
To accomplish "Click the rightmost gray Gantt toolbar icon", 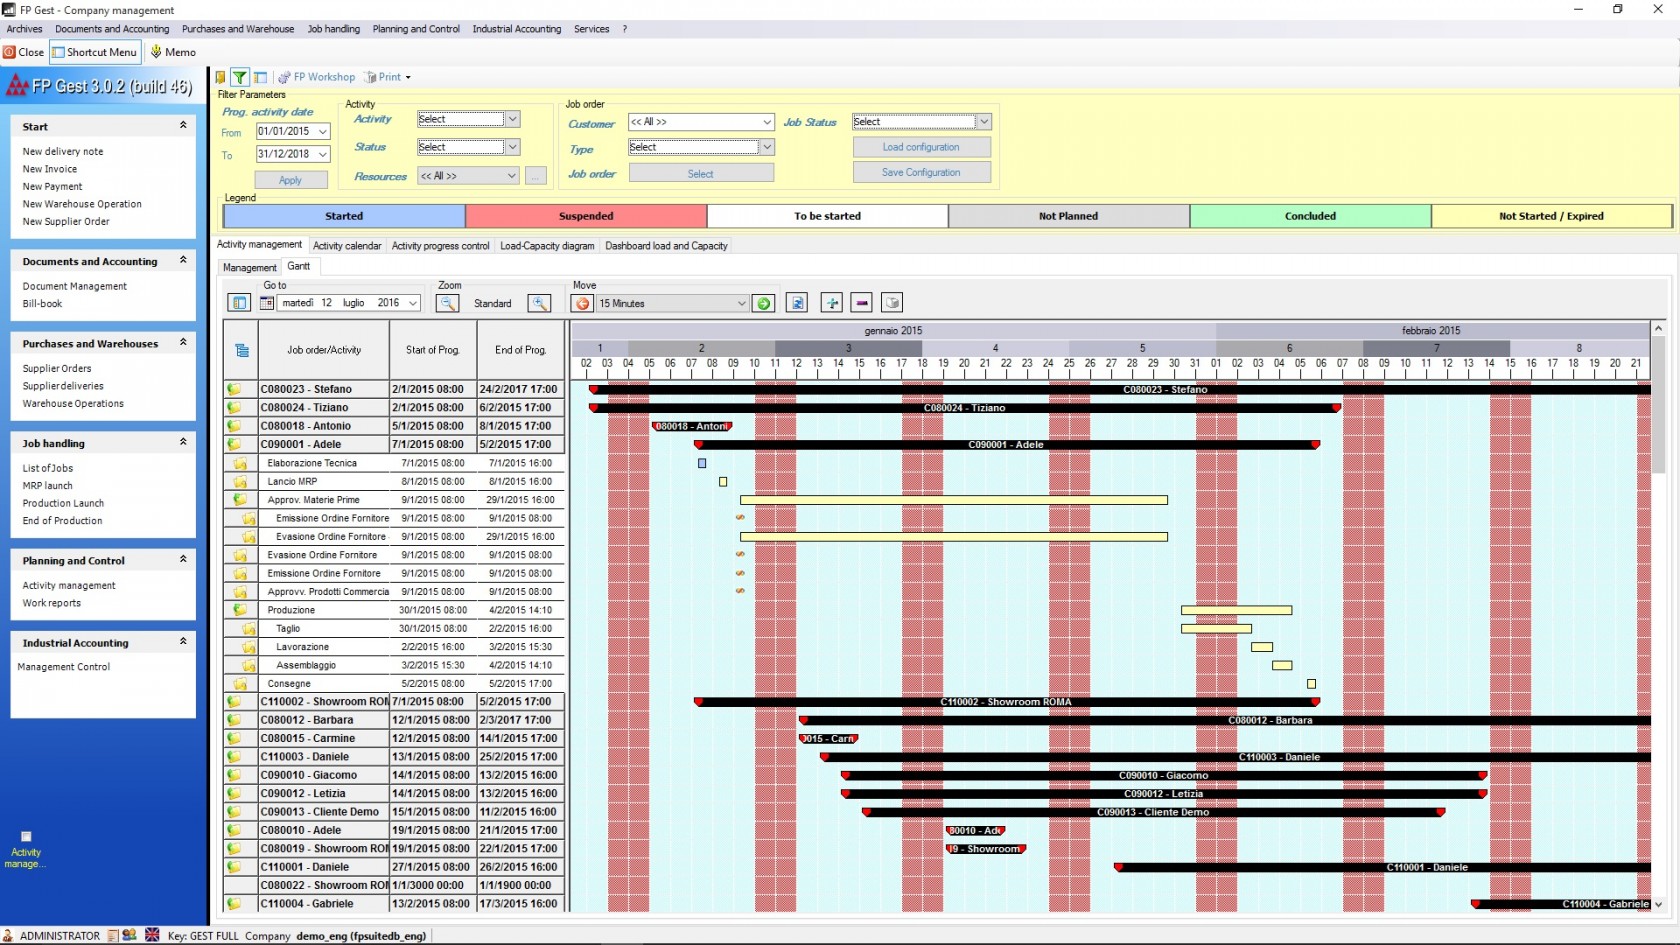I will tap(892, 303).
